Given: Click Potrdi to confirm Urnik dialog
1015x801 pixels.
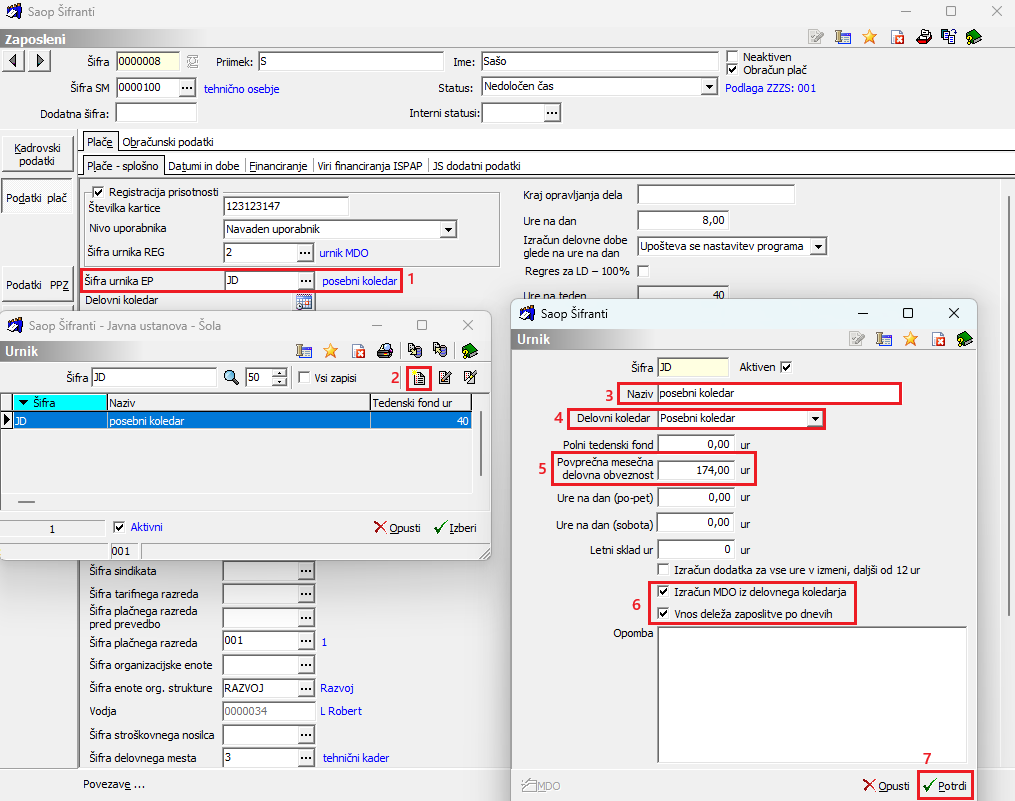Looking at the screenshot, I should point(945,785).
